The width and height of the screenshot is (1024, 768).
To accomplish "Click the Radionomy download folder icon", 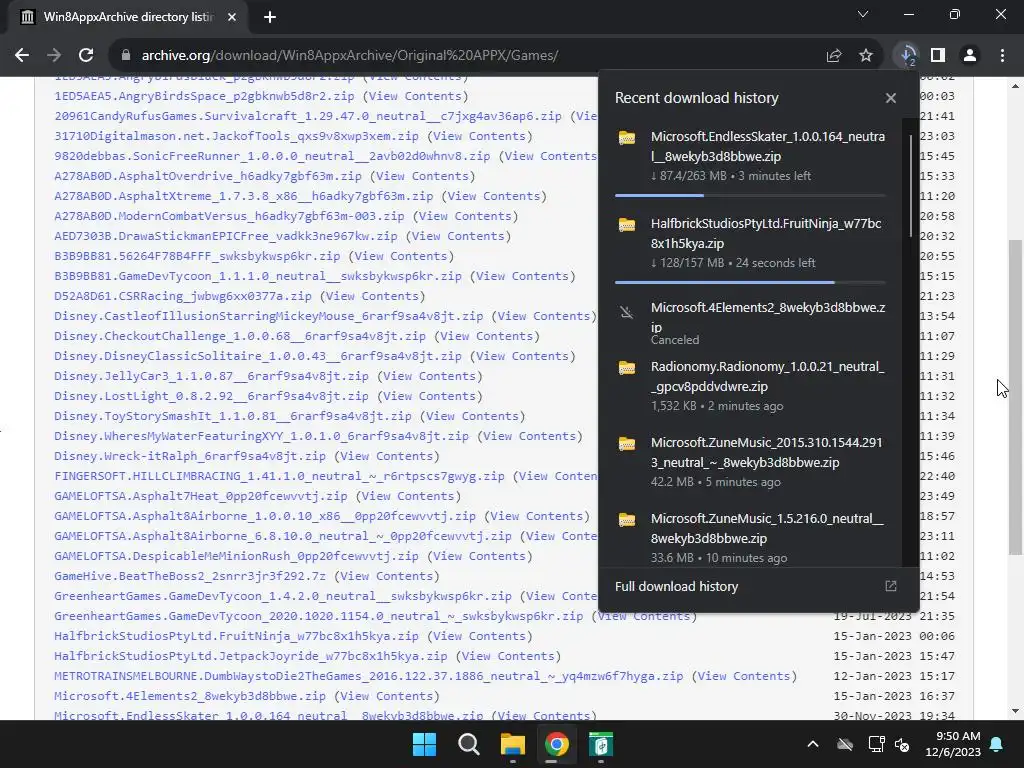I will (x=627, y=368).
